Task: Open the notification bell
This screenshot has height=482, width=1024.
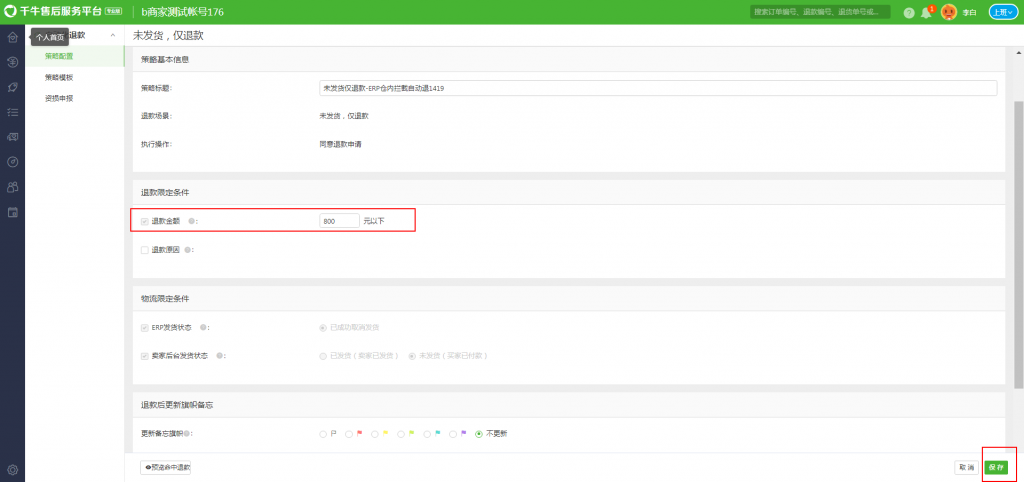Action: tap(925, 12)
